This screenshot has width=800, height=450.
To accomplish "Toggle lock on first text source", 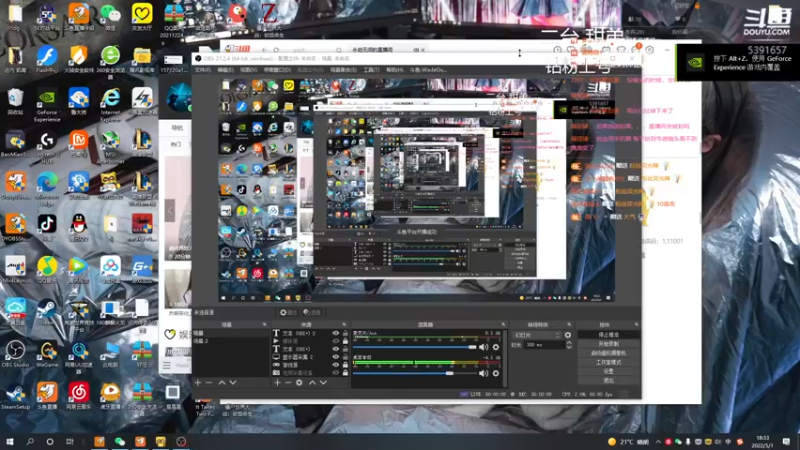I will 345,333.
